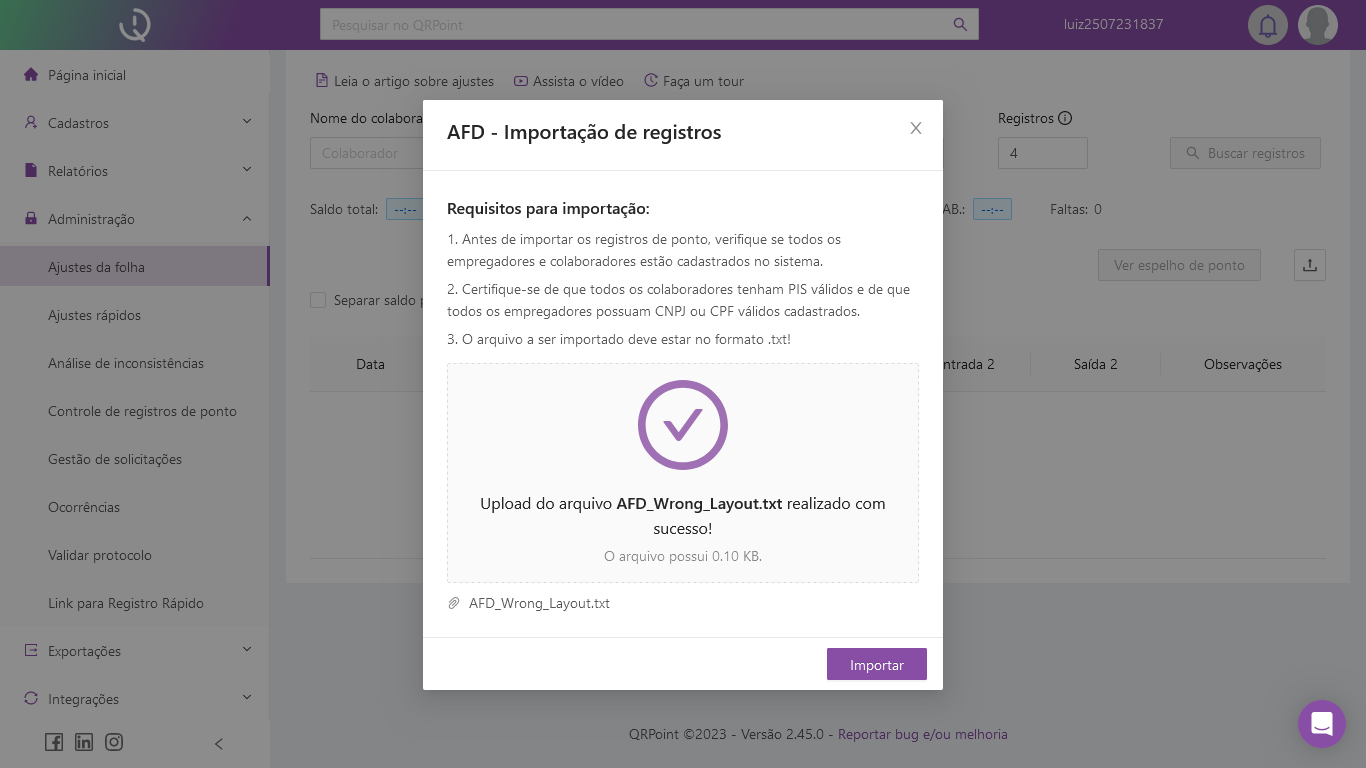This screenshot has height=768, width=1366.
Task: Open the Instagram social icon
Action: tap(114, 742)
